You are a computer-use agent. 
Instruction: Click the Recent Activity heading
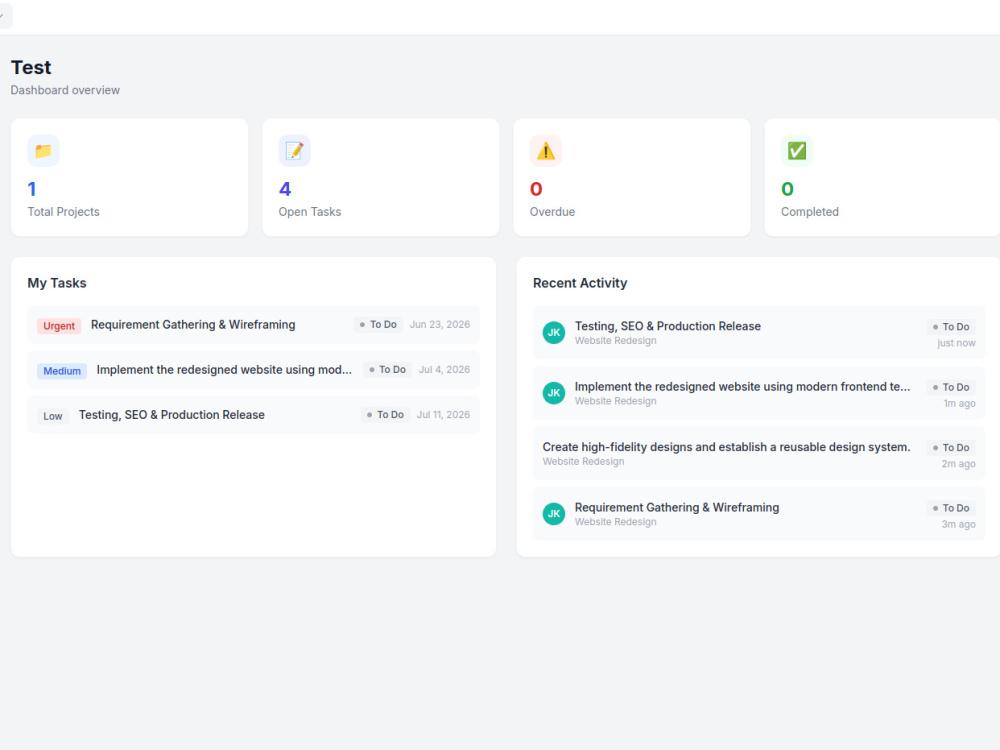pos(580,283)
